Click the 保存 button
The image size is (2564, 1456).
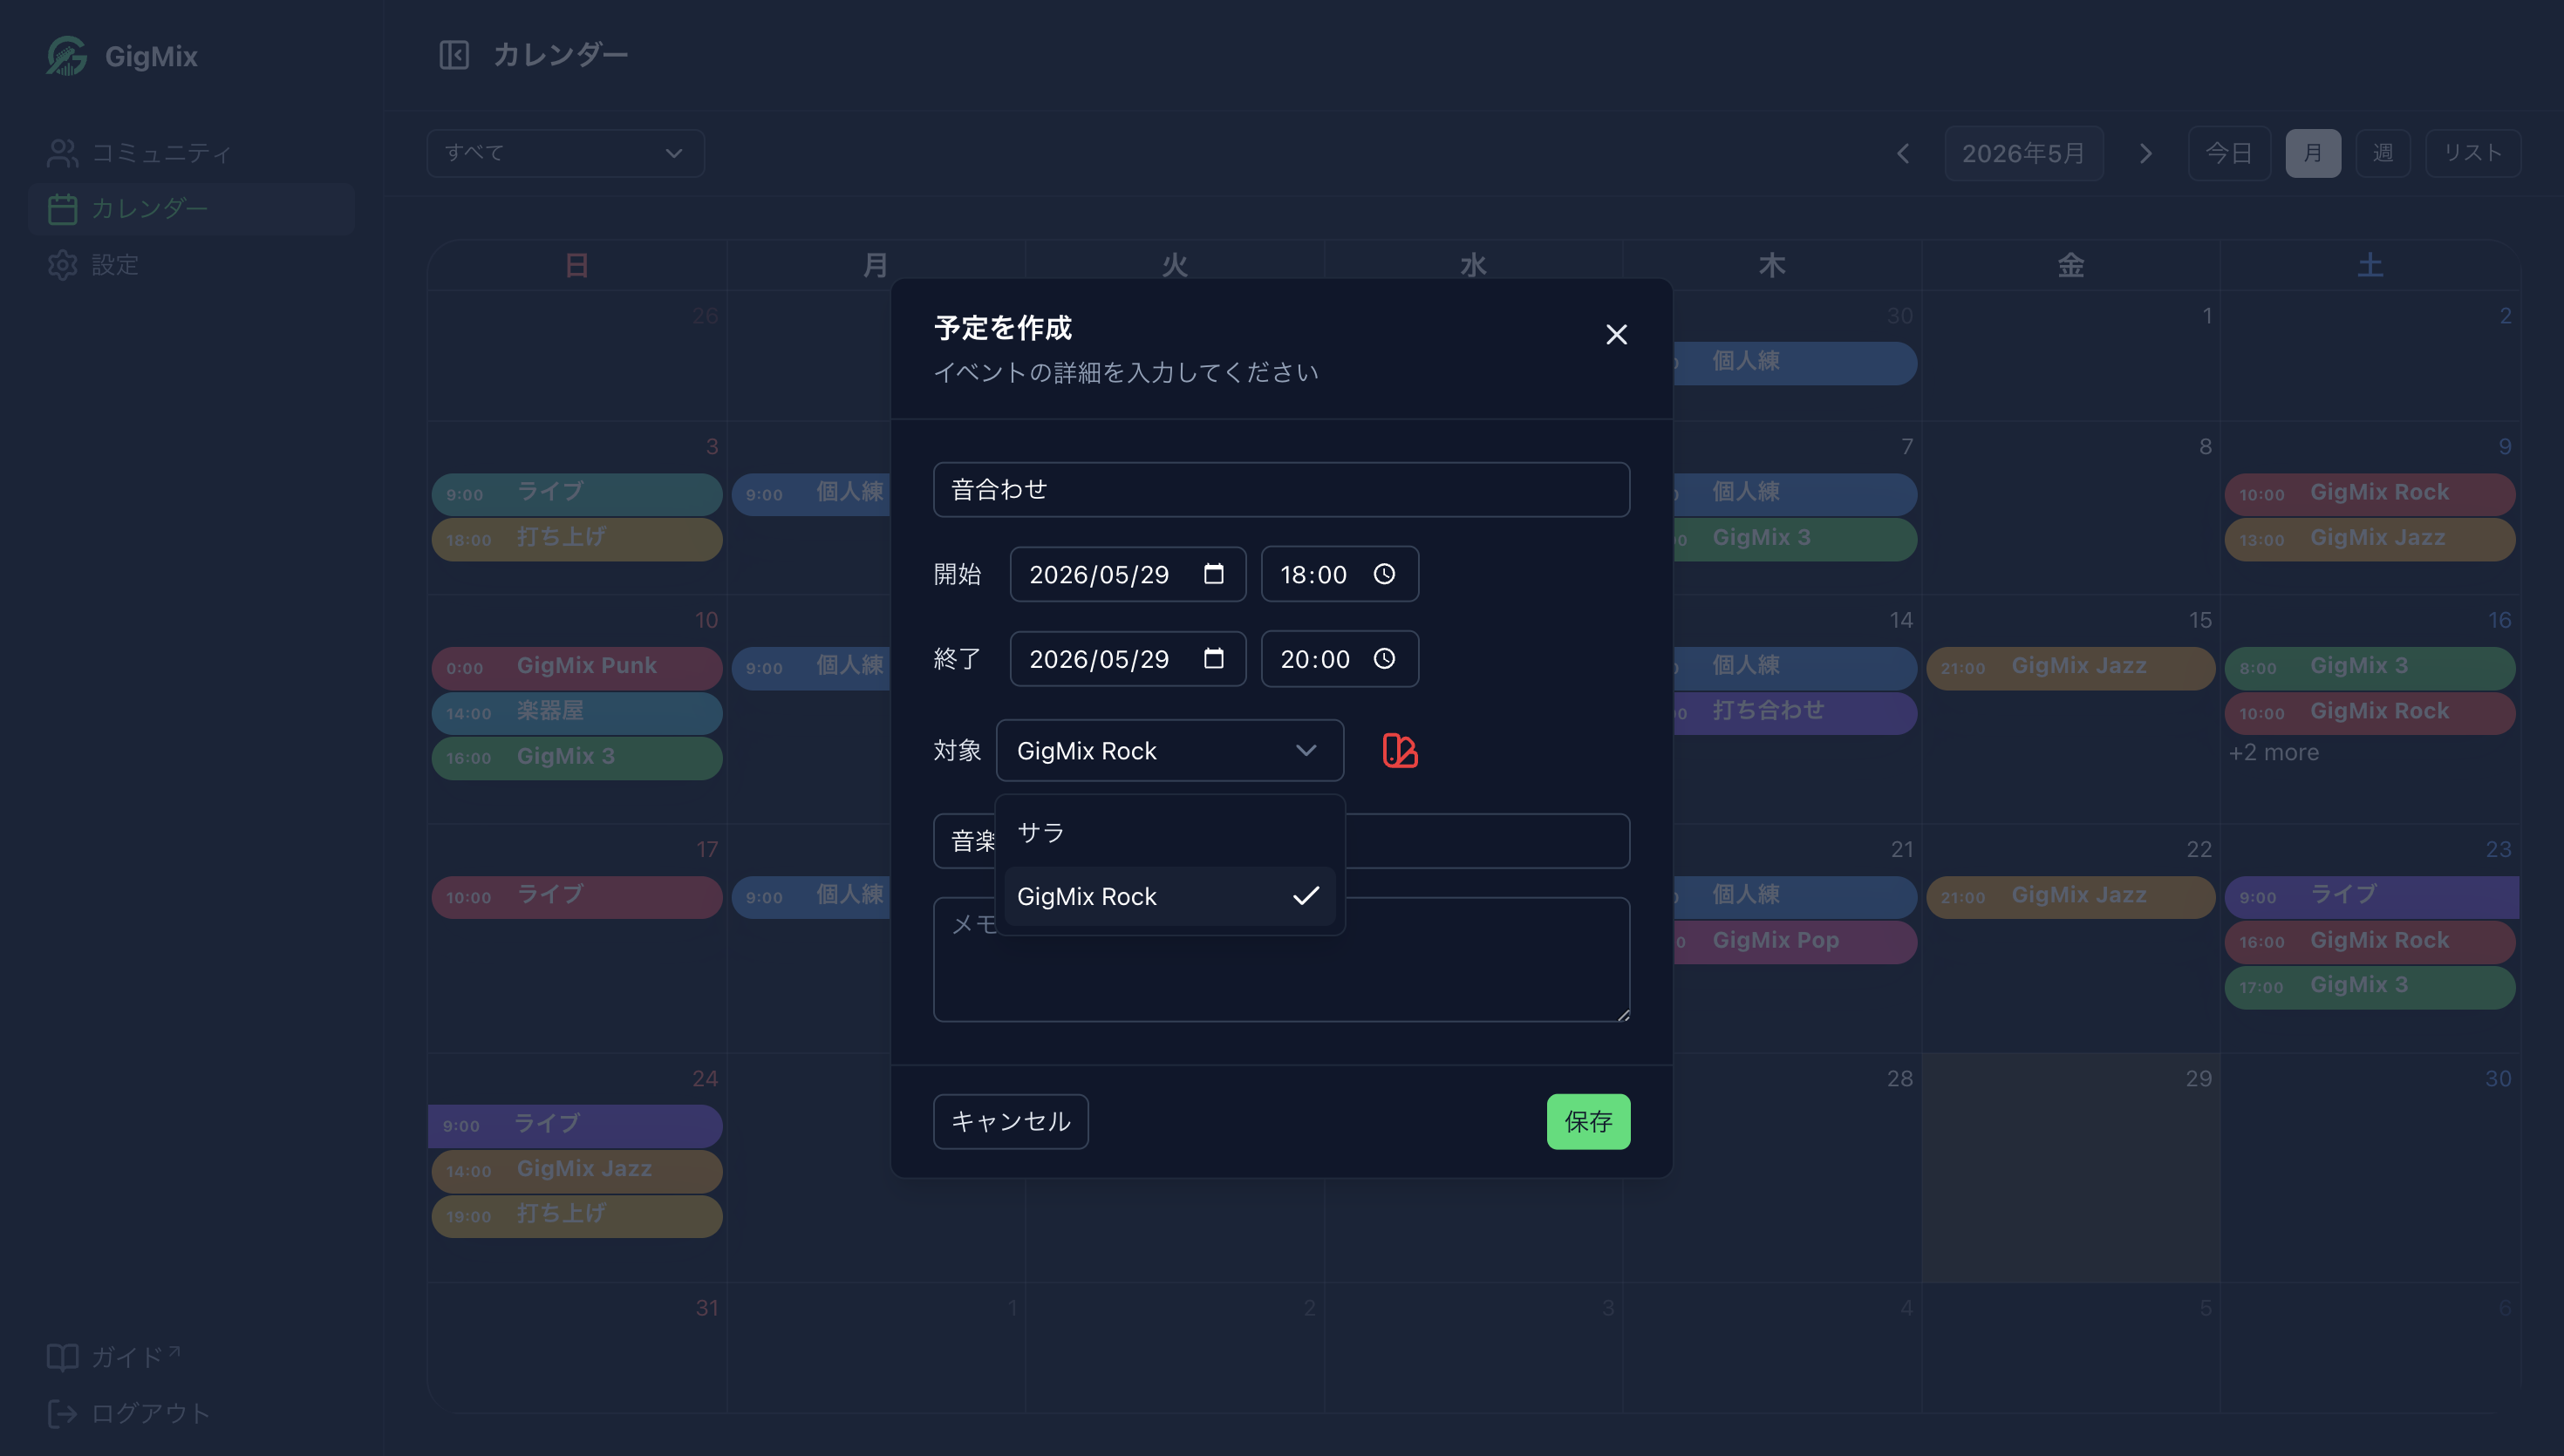pos(1588,1121)
